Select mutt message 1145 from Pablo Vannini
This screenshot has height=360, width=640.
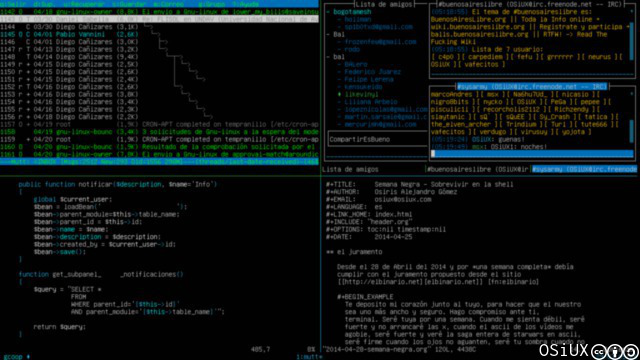click(159, 34)
